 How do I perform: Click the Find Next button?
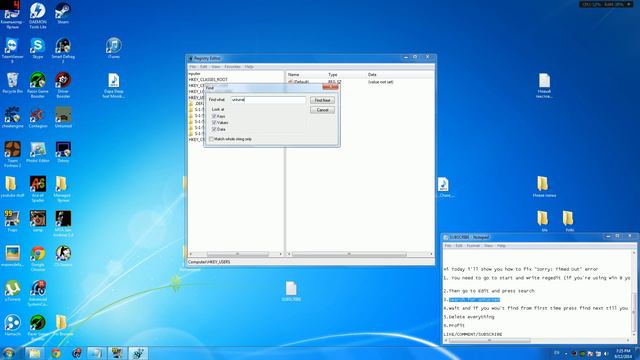[322, 100]
